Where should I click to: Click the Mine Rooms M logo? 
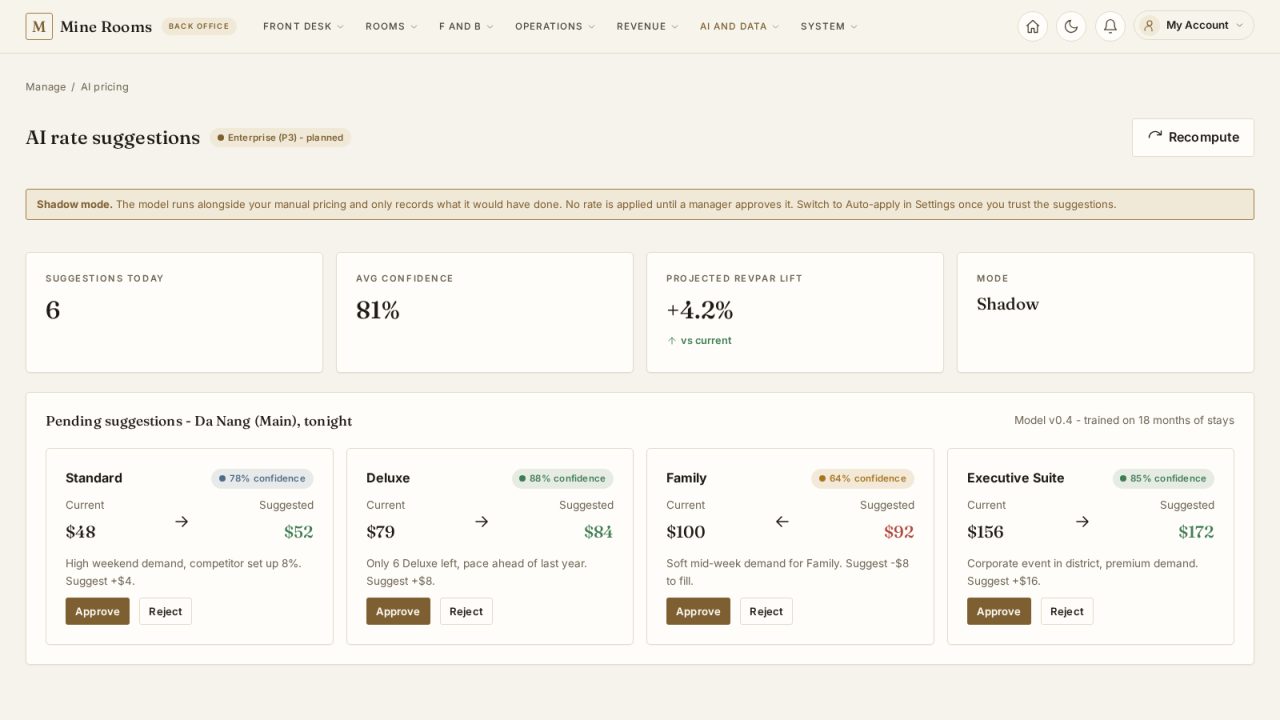pos(39,27)
